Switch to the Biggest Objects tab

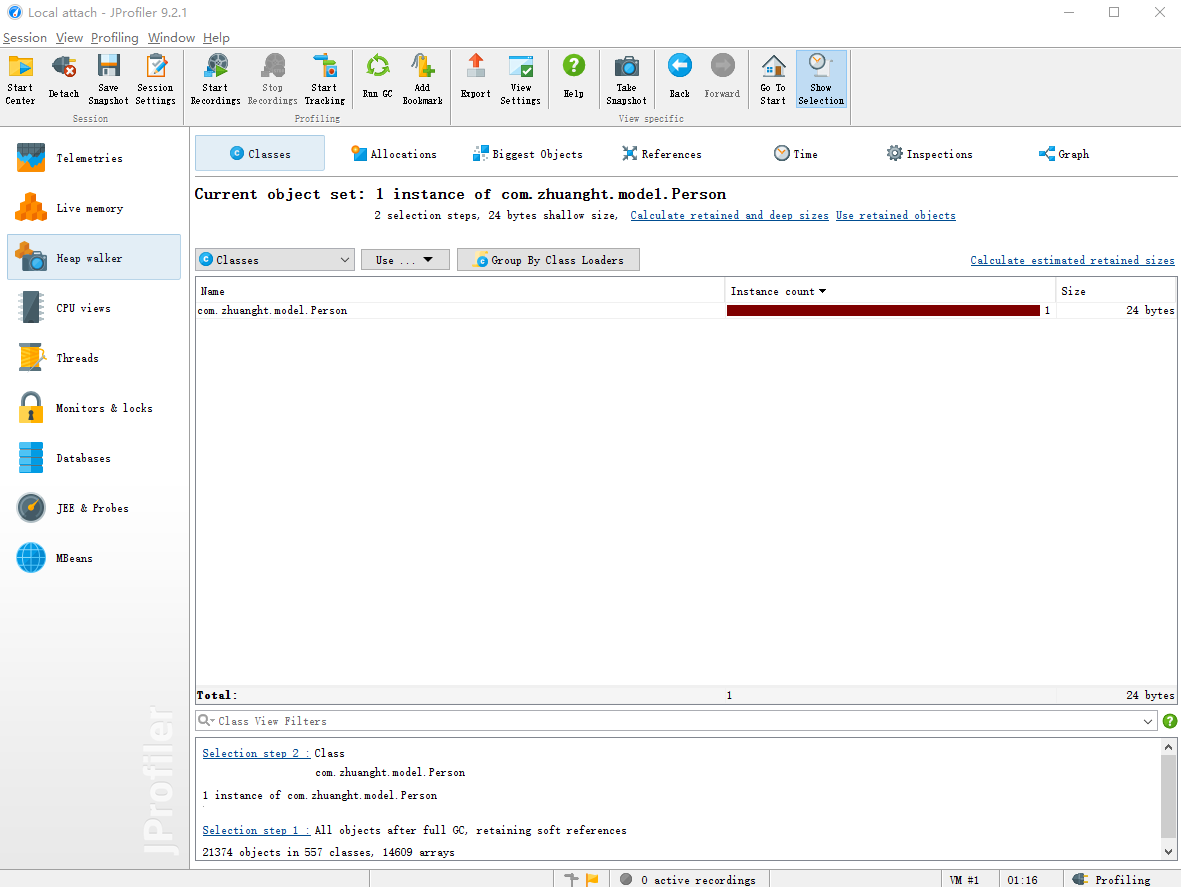pyautogui.click(x=528, y=154)
